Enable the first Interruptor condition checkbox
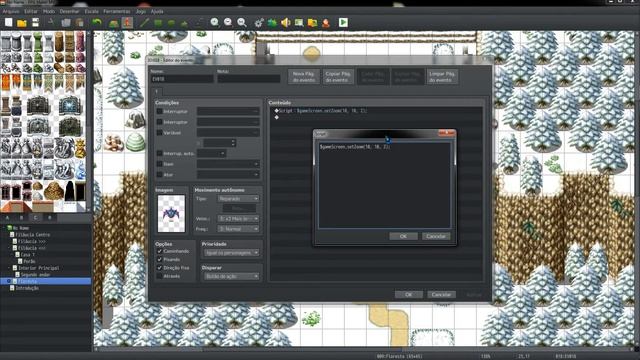The image size is (640, 360). [x=160, y=111]
